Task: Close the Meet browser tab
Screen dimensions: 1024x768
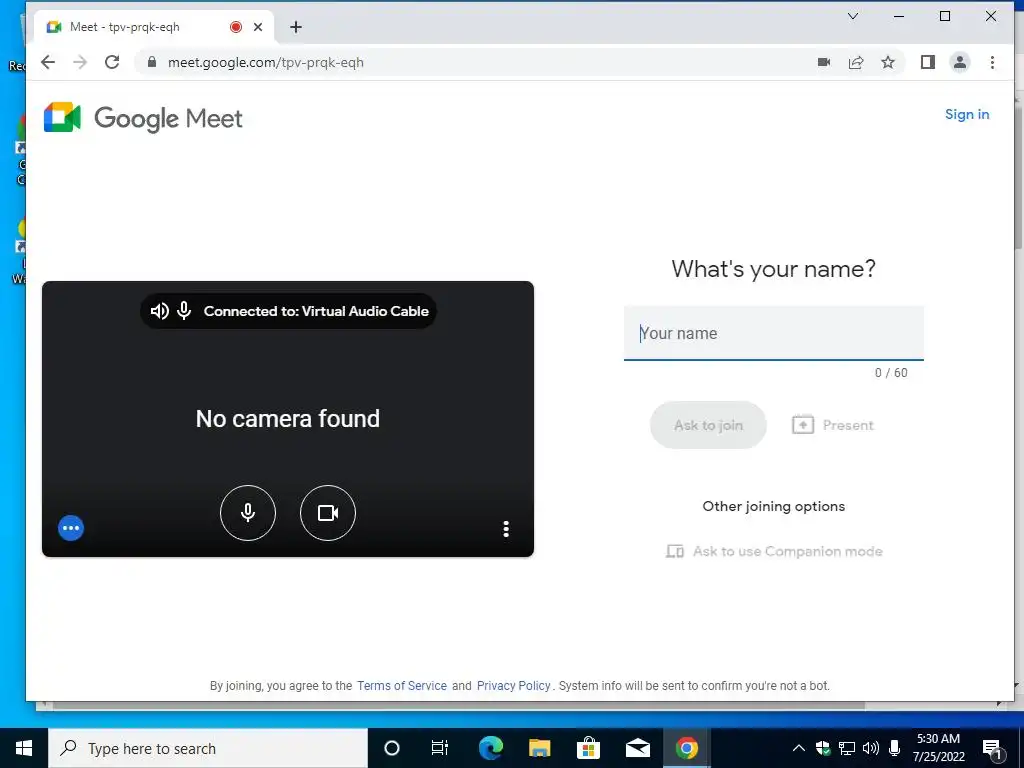Action: click(x=258, y=27)
